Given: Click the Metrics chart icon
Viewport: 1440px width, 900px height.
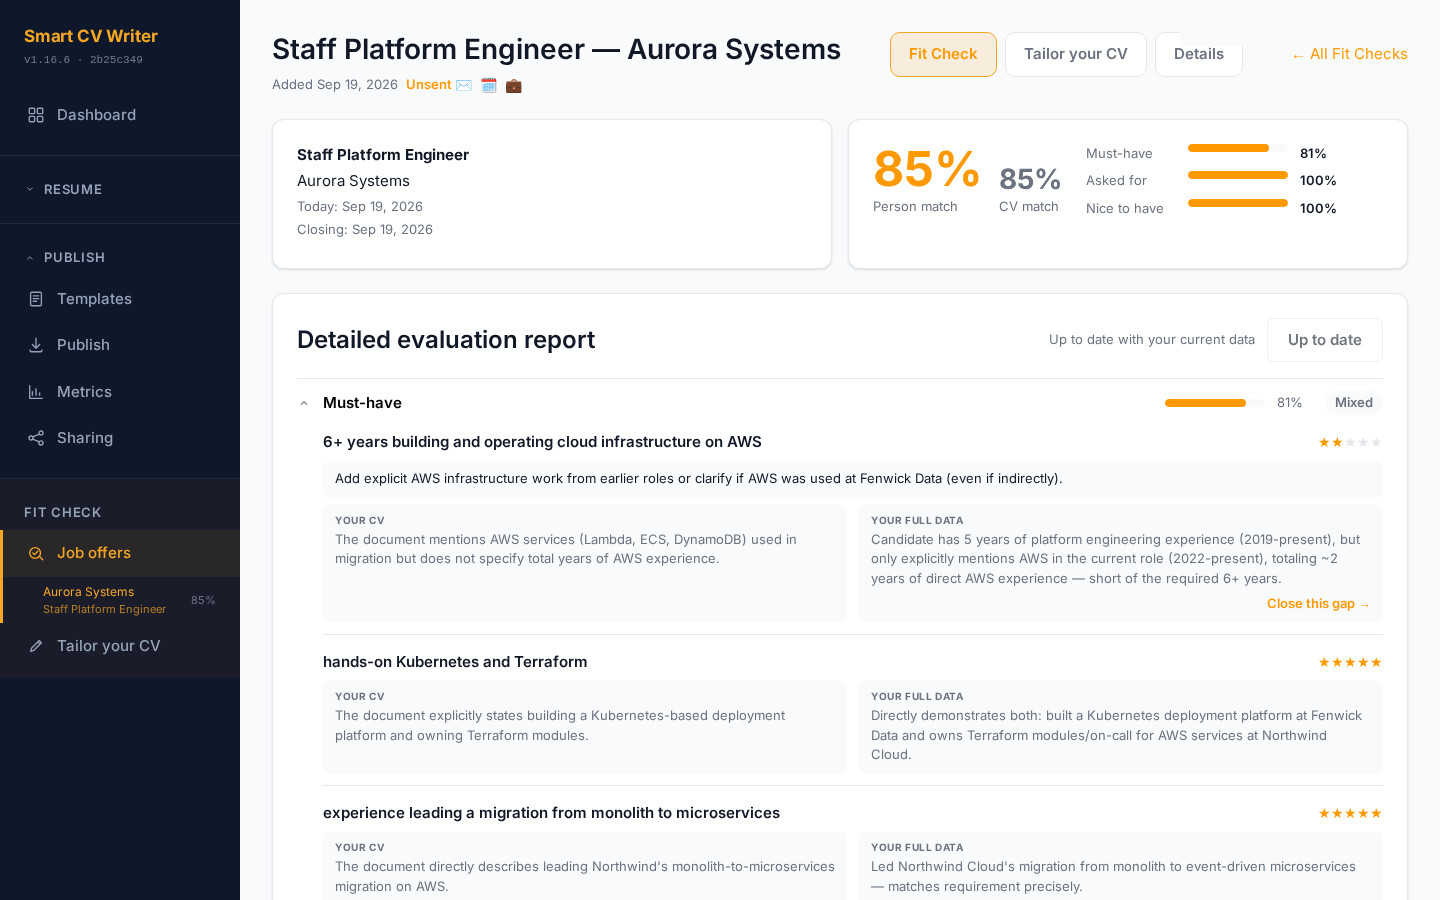Looking at the screenshot, I should (x=36, y=392).
